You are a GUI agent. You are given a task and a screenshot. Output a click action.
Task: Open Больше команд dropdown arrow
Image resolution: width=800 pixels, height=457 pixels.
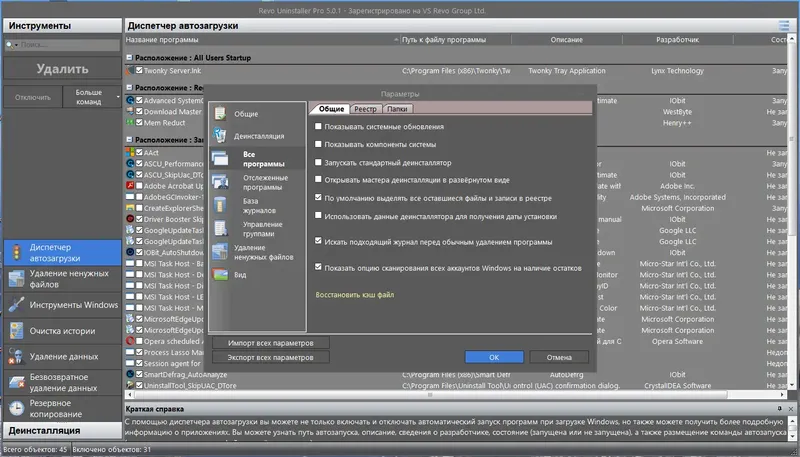click(118, 97)
